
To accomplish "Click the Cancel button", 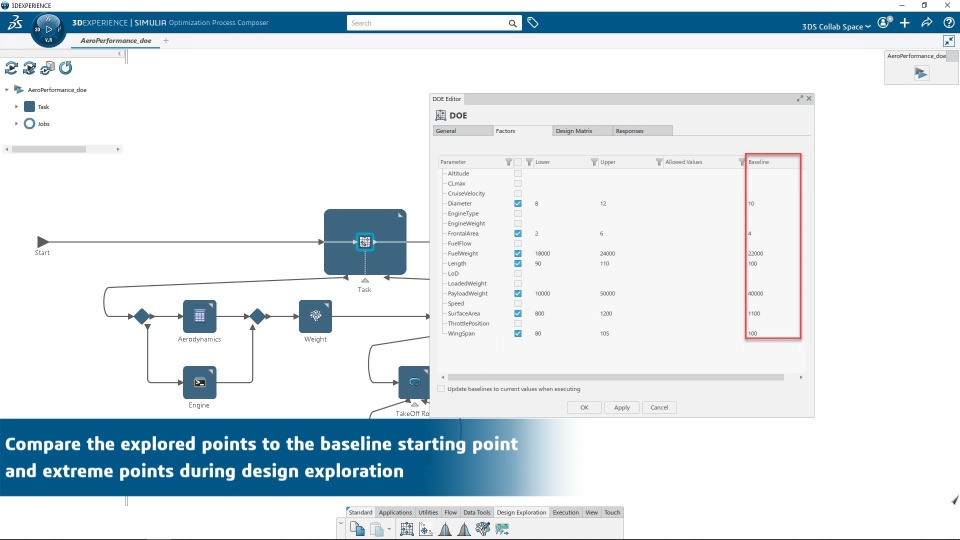I will point(659,408).
